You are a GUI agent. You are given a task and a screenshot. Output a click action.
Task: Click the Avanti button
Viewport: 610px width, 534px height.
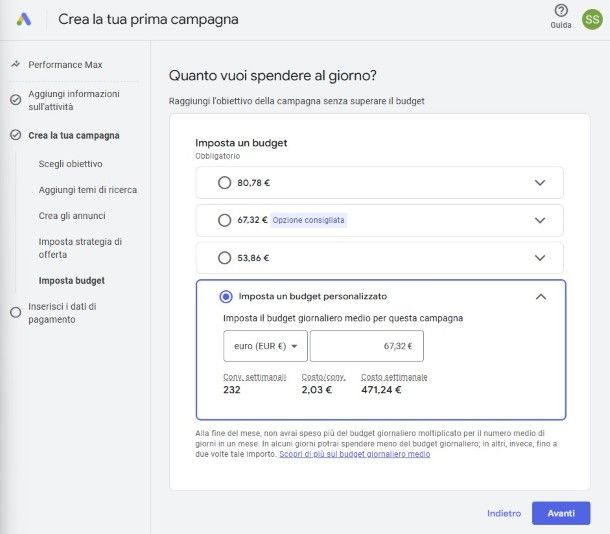(561, 513)
